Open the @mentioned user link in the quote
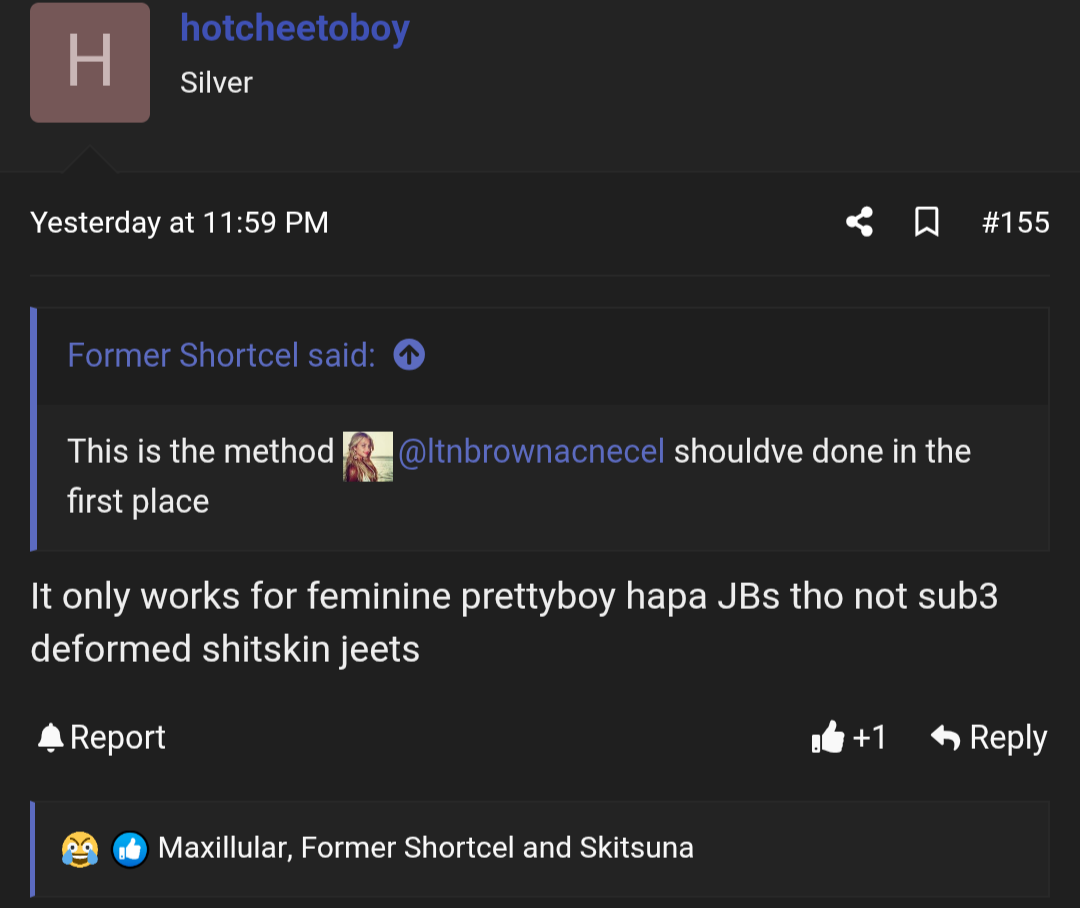This screenshot has height=908, width=1080. pos(531,452)
